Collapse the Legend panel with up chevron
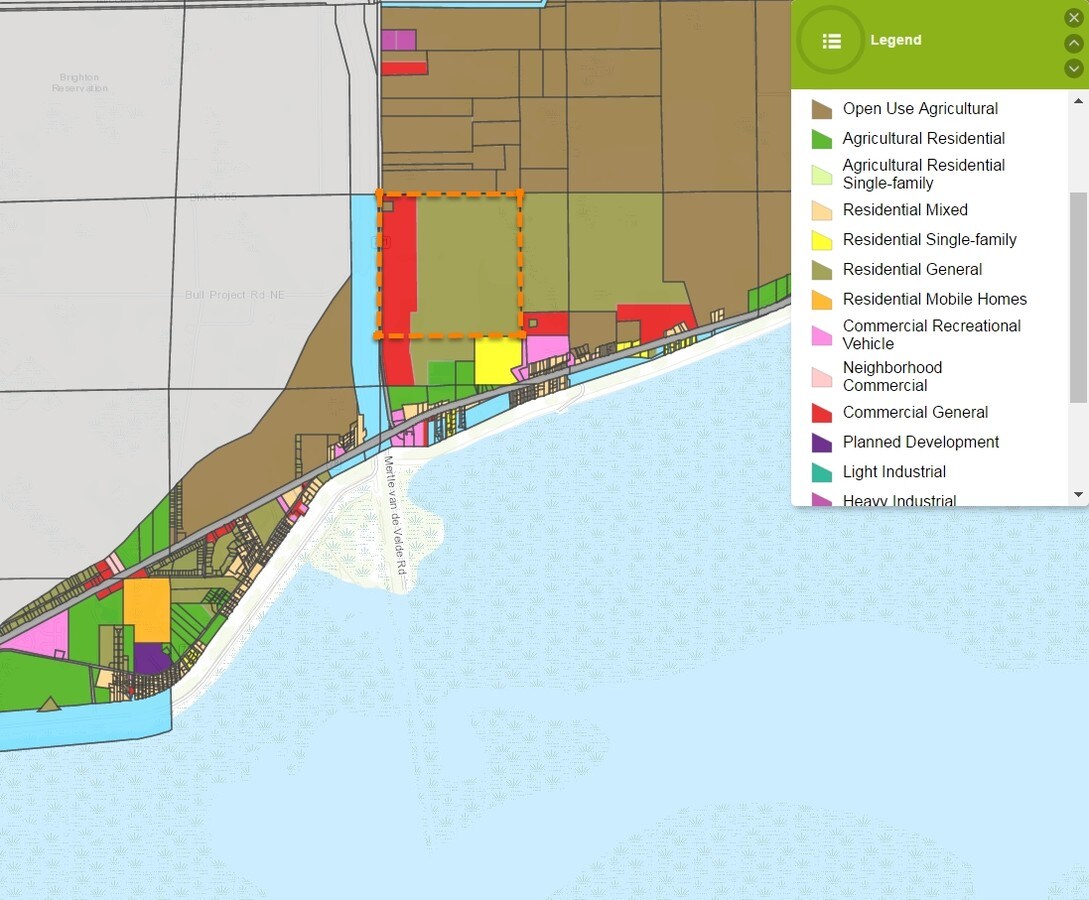Screen dimensions: 1089x900 click(1074, 43)
